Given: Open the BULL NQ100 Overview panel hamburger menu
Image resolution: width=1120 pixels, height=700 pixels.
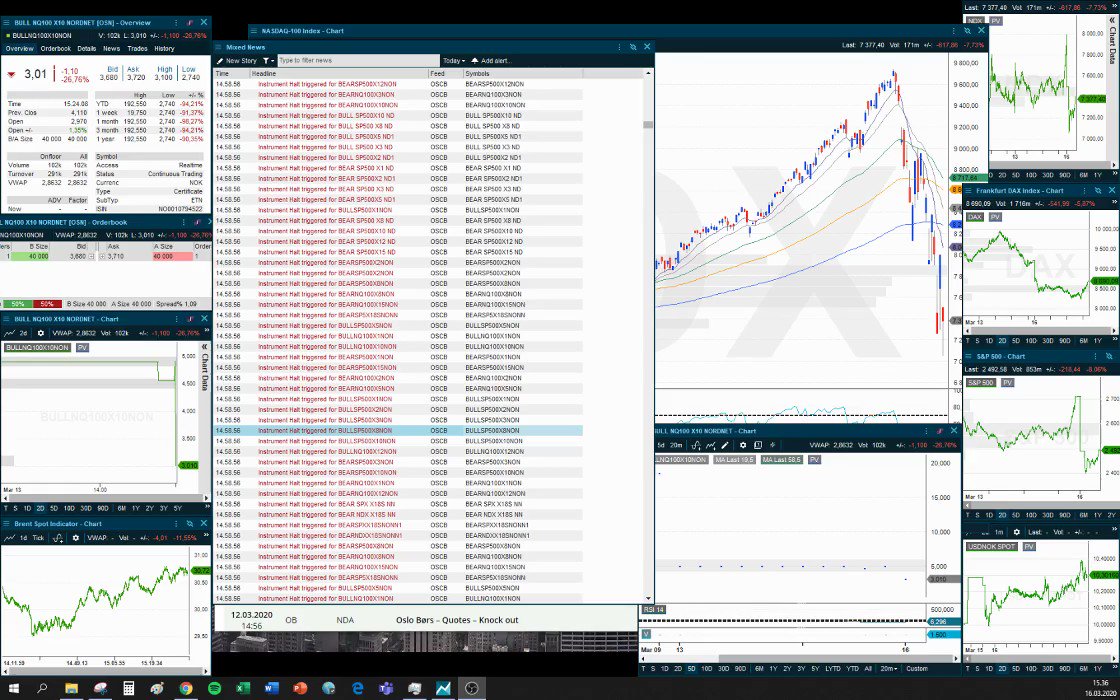Looking at the screenshot, I should [6, 23].
